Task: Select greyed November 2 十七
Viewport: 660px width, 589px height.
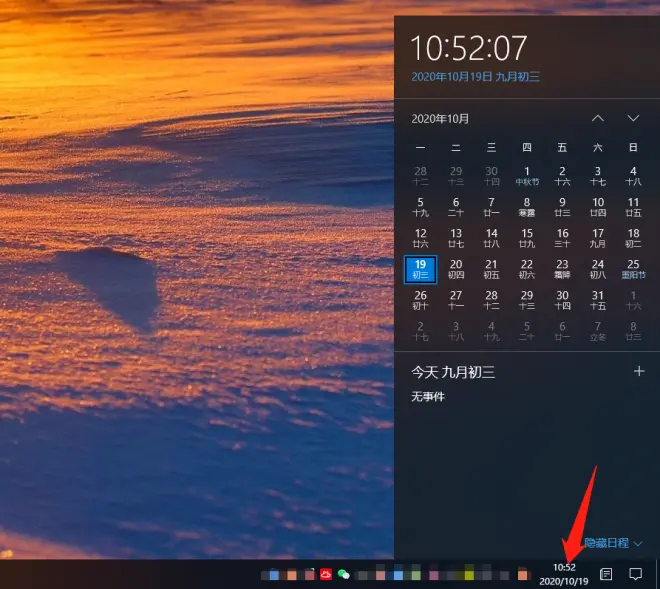Action: [420, 331]
